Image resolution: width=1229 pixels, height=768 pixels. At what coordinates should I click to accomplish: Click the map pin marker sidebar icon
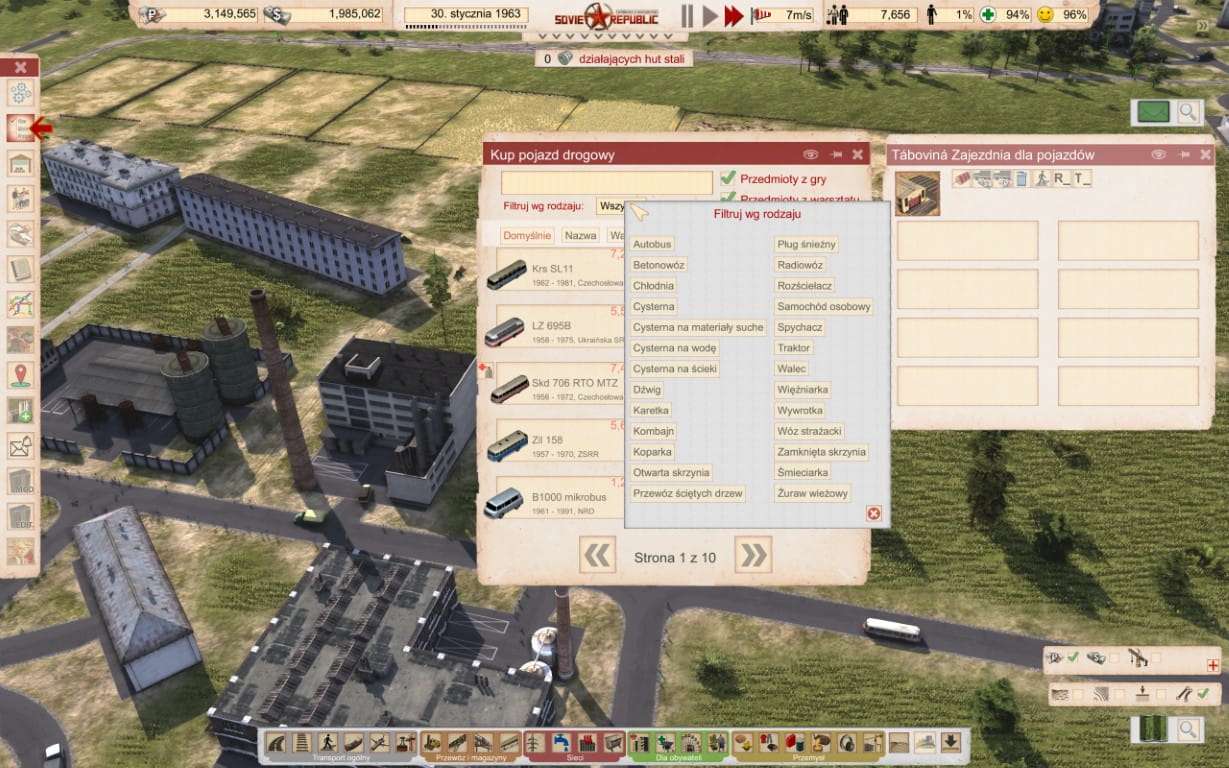[20, 375]
